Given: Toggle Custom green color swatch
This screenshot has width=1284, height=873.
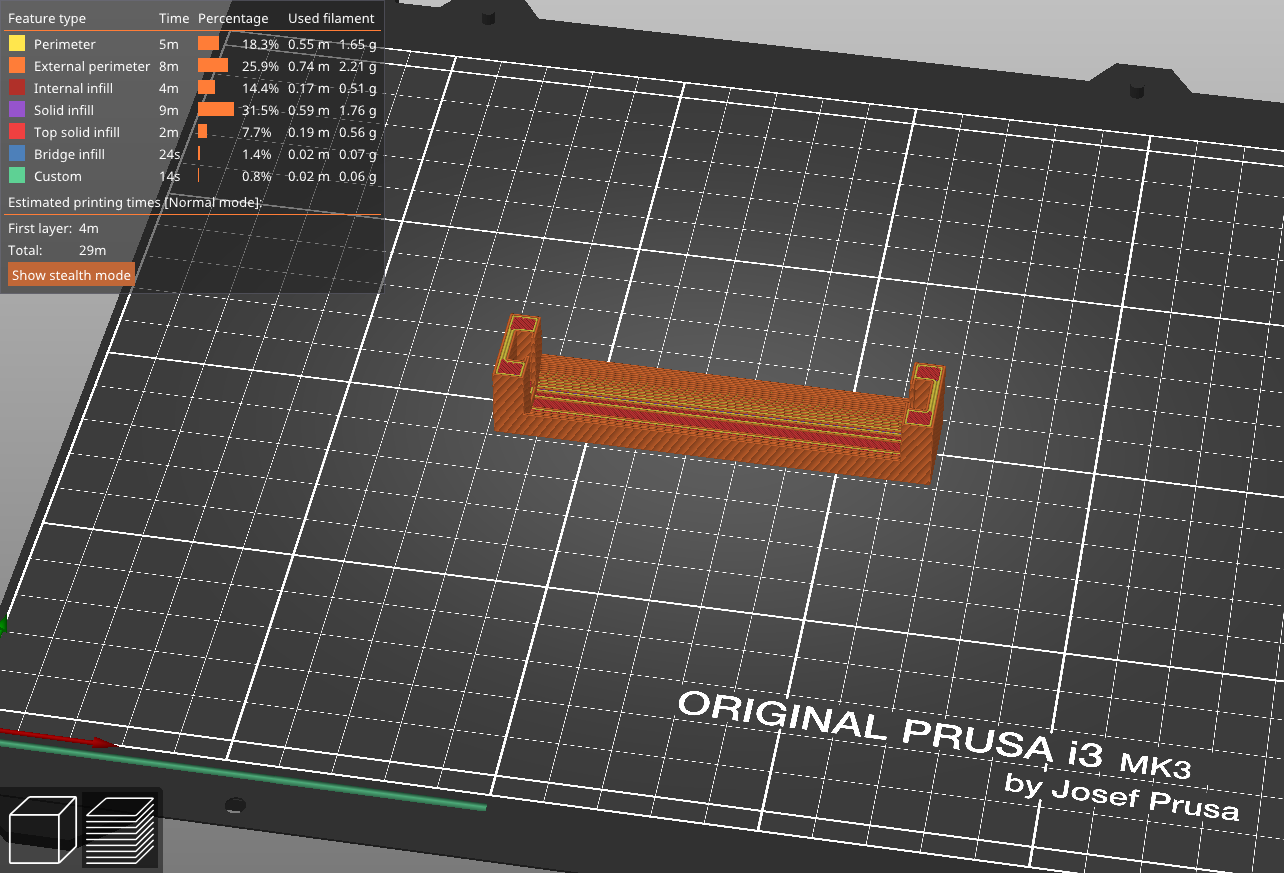Looking at the screenshot, I should click(17, 176).
